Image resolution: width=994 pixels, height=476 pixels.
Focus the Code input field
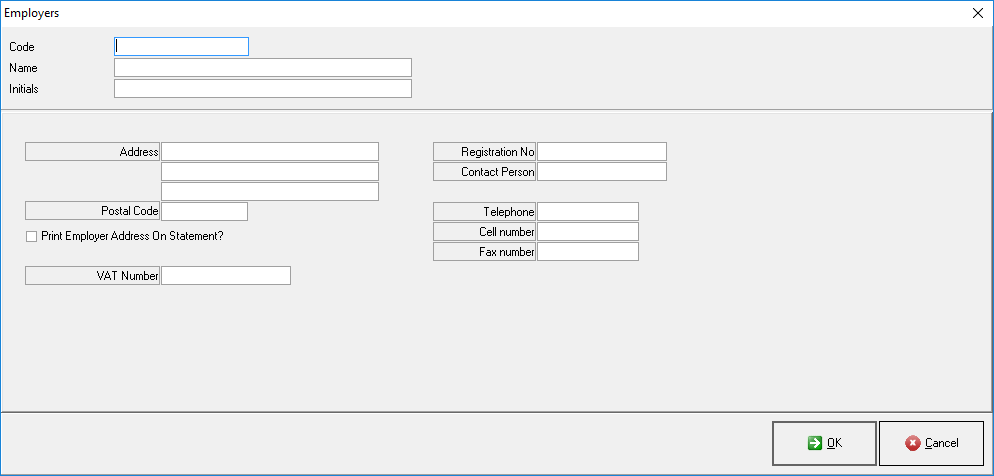tap(181, 46)
